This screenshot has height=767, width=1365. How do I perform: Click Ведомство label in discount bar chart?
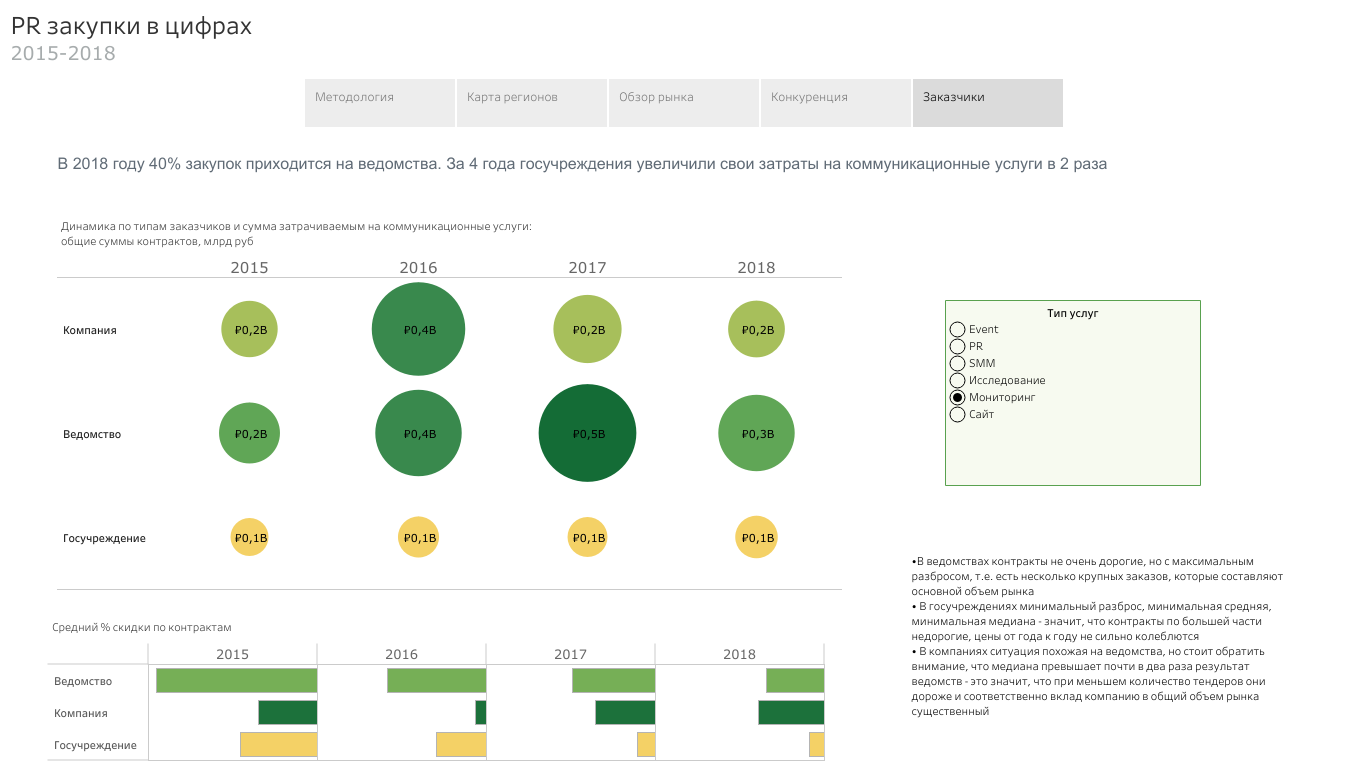83,681
